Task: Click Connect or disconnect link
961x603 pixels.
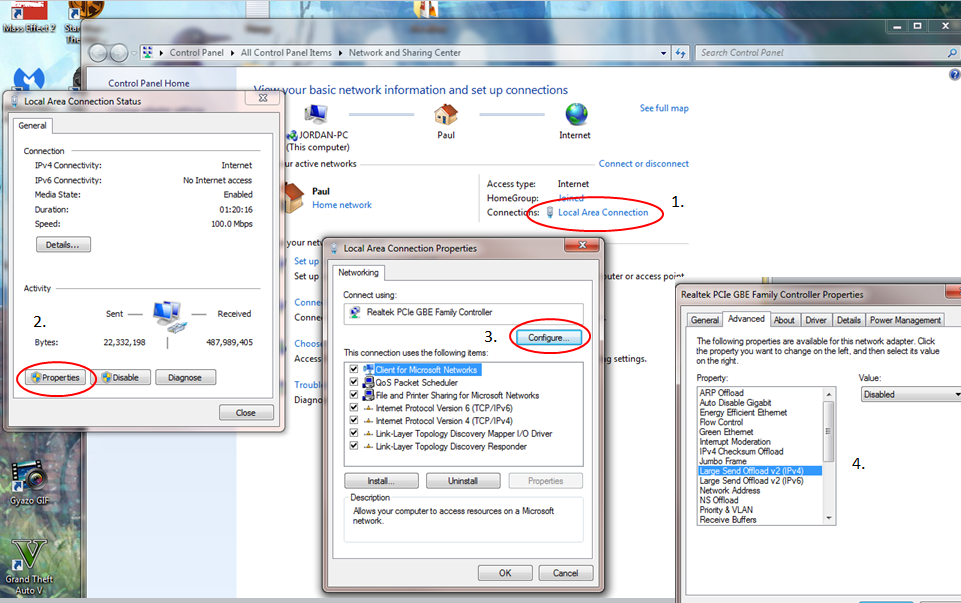Action: (x=644, y=164)
